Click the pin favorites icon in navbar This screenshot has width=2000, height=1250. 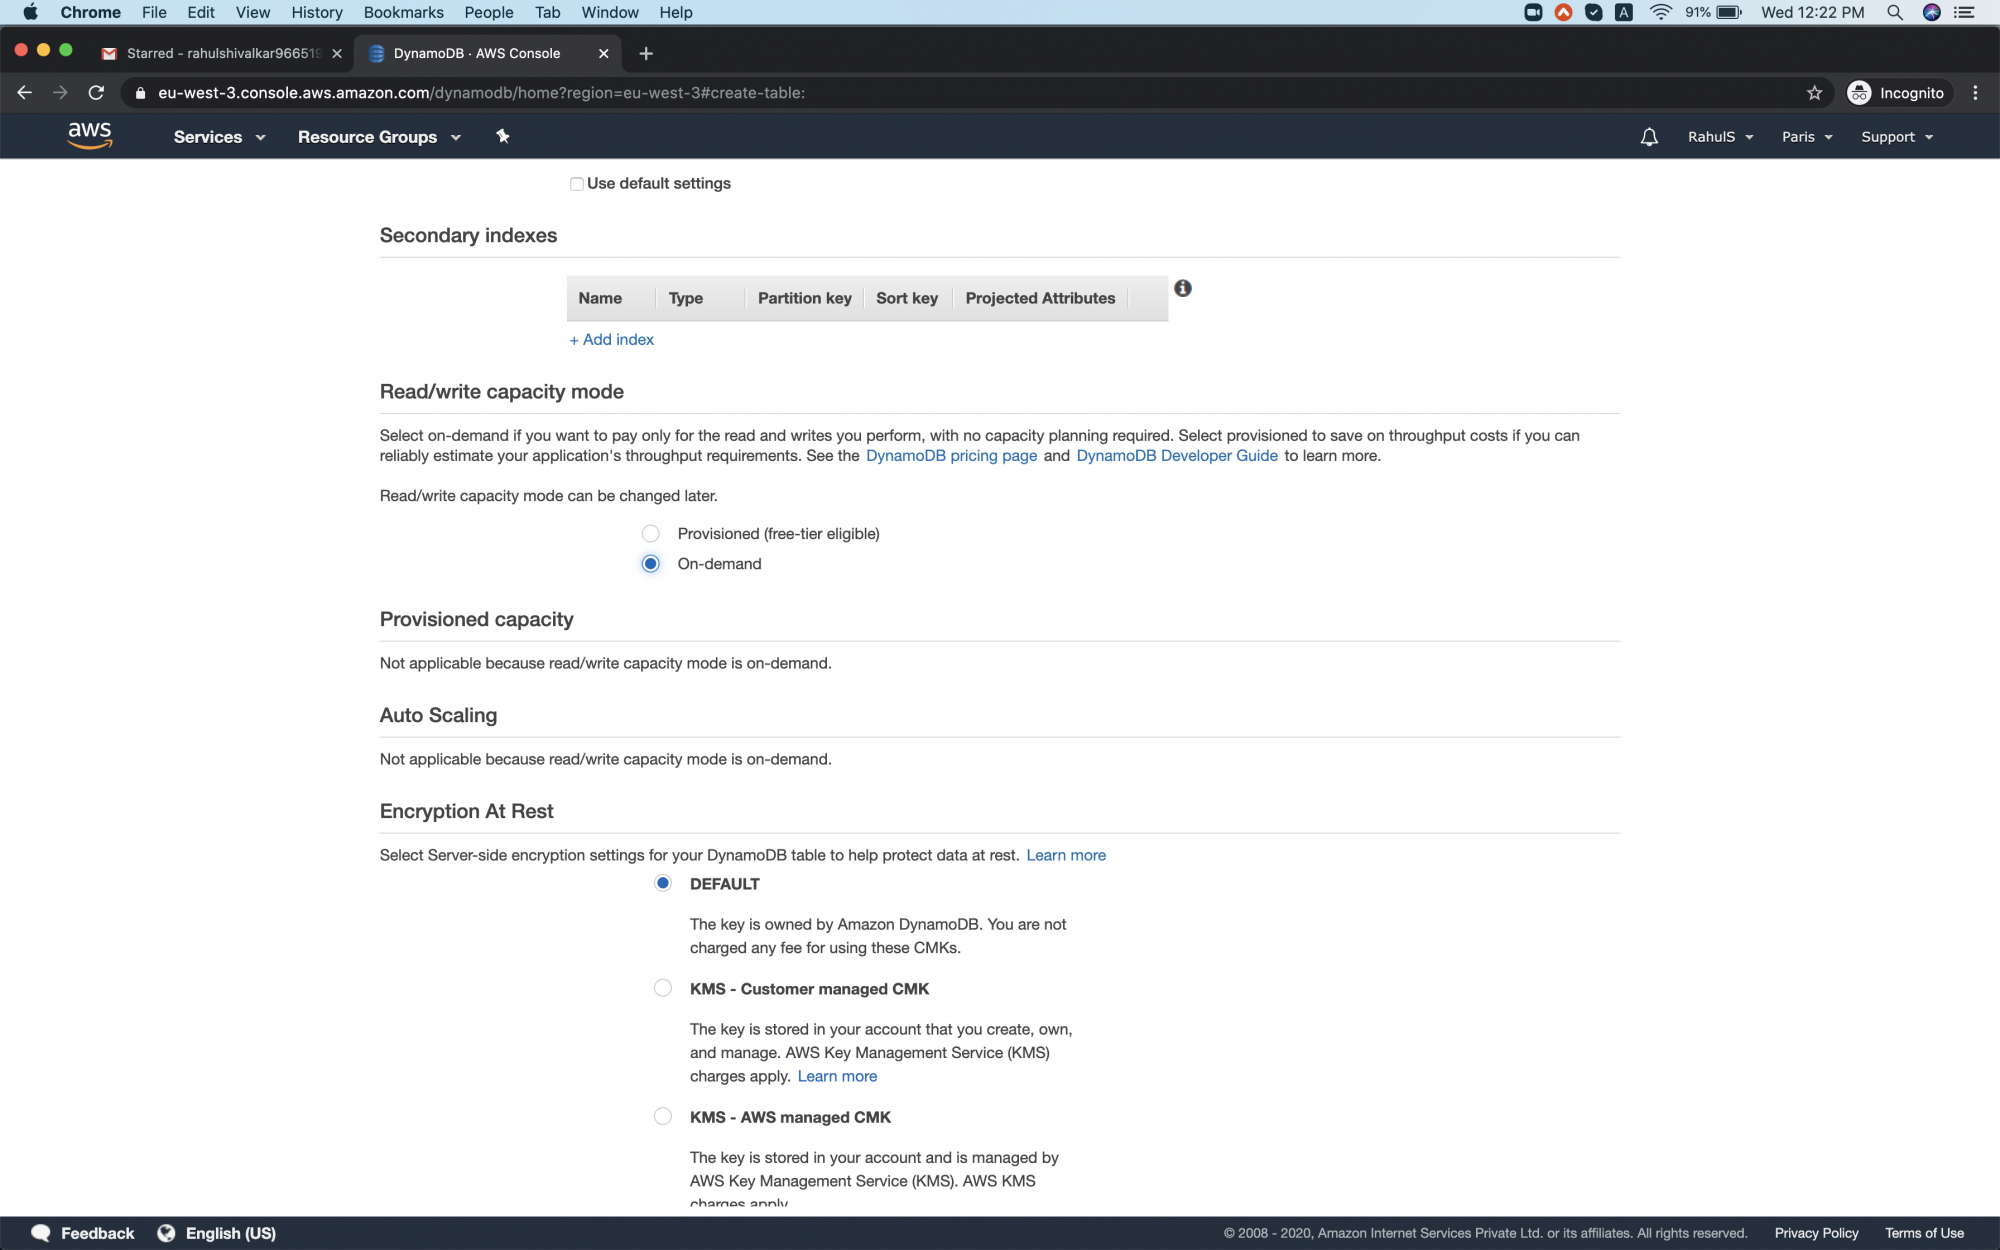(x=502, y=136)
